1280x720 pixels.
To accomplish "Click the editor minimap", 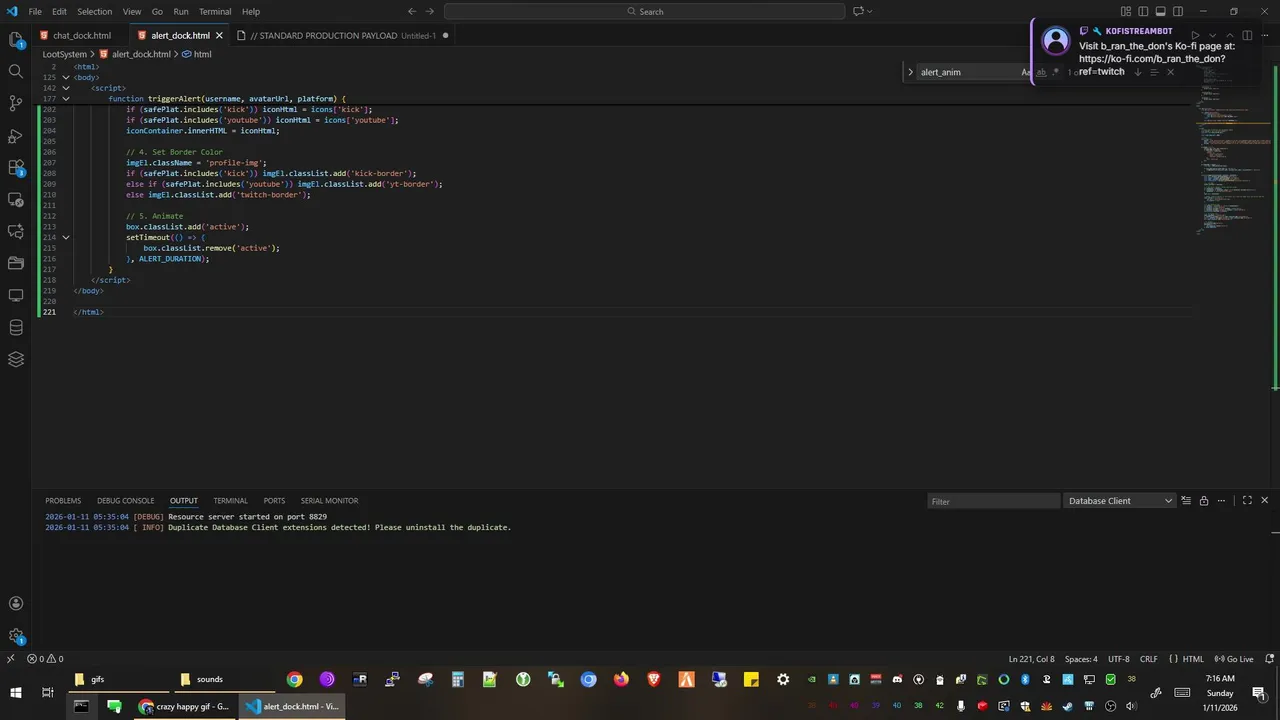I will [1233, 150].
